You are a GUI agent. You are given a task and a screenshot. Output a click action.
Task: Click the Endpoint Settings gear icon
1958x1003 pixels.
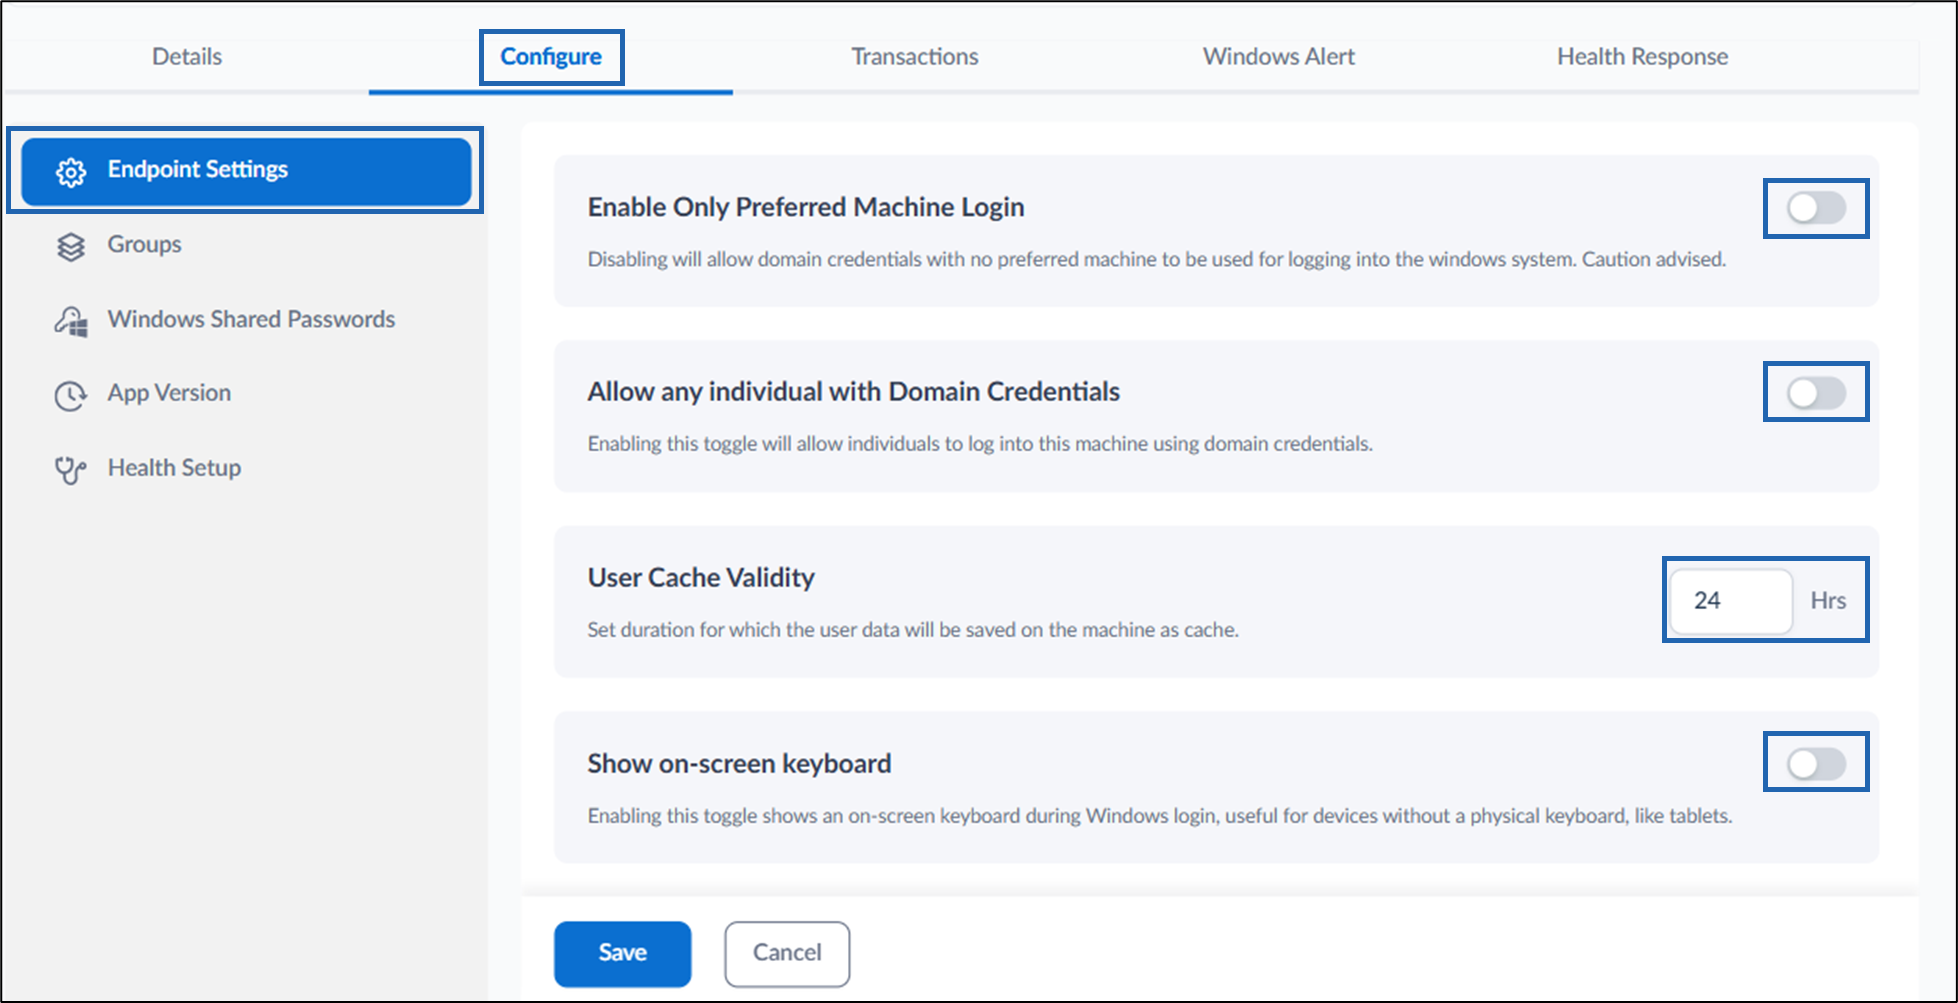click(71, 172)
